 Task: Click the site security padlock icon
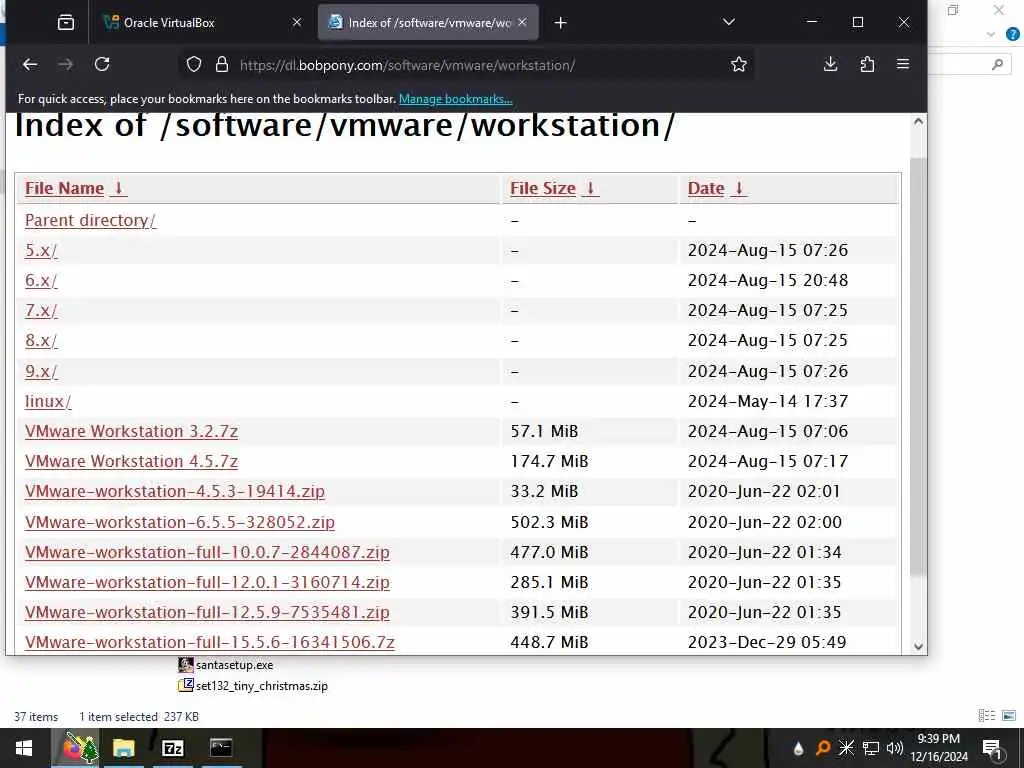[222, 64]
